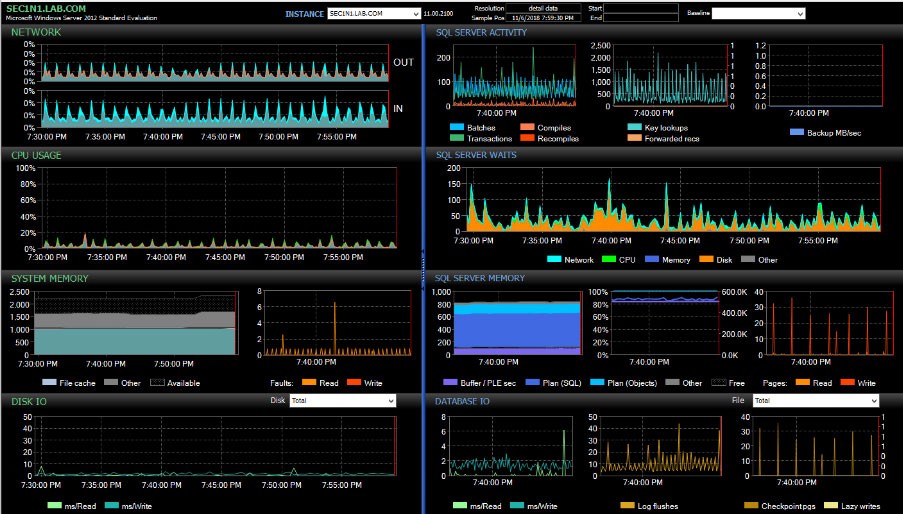Click the File cache legend swatch
This screenshot has height=514, width=903.
point(48,383)
